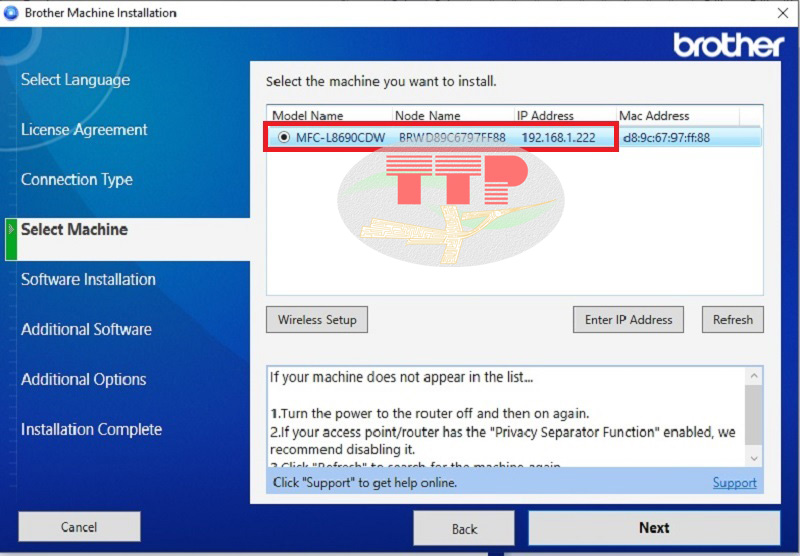Screen dimensions: 800x556
Task: Click the Select Language step
Action: click(76, 80)
